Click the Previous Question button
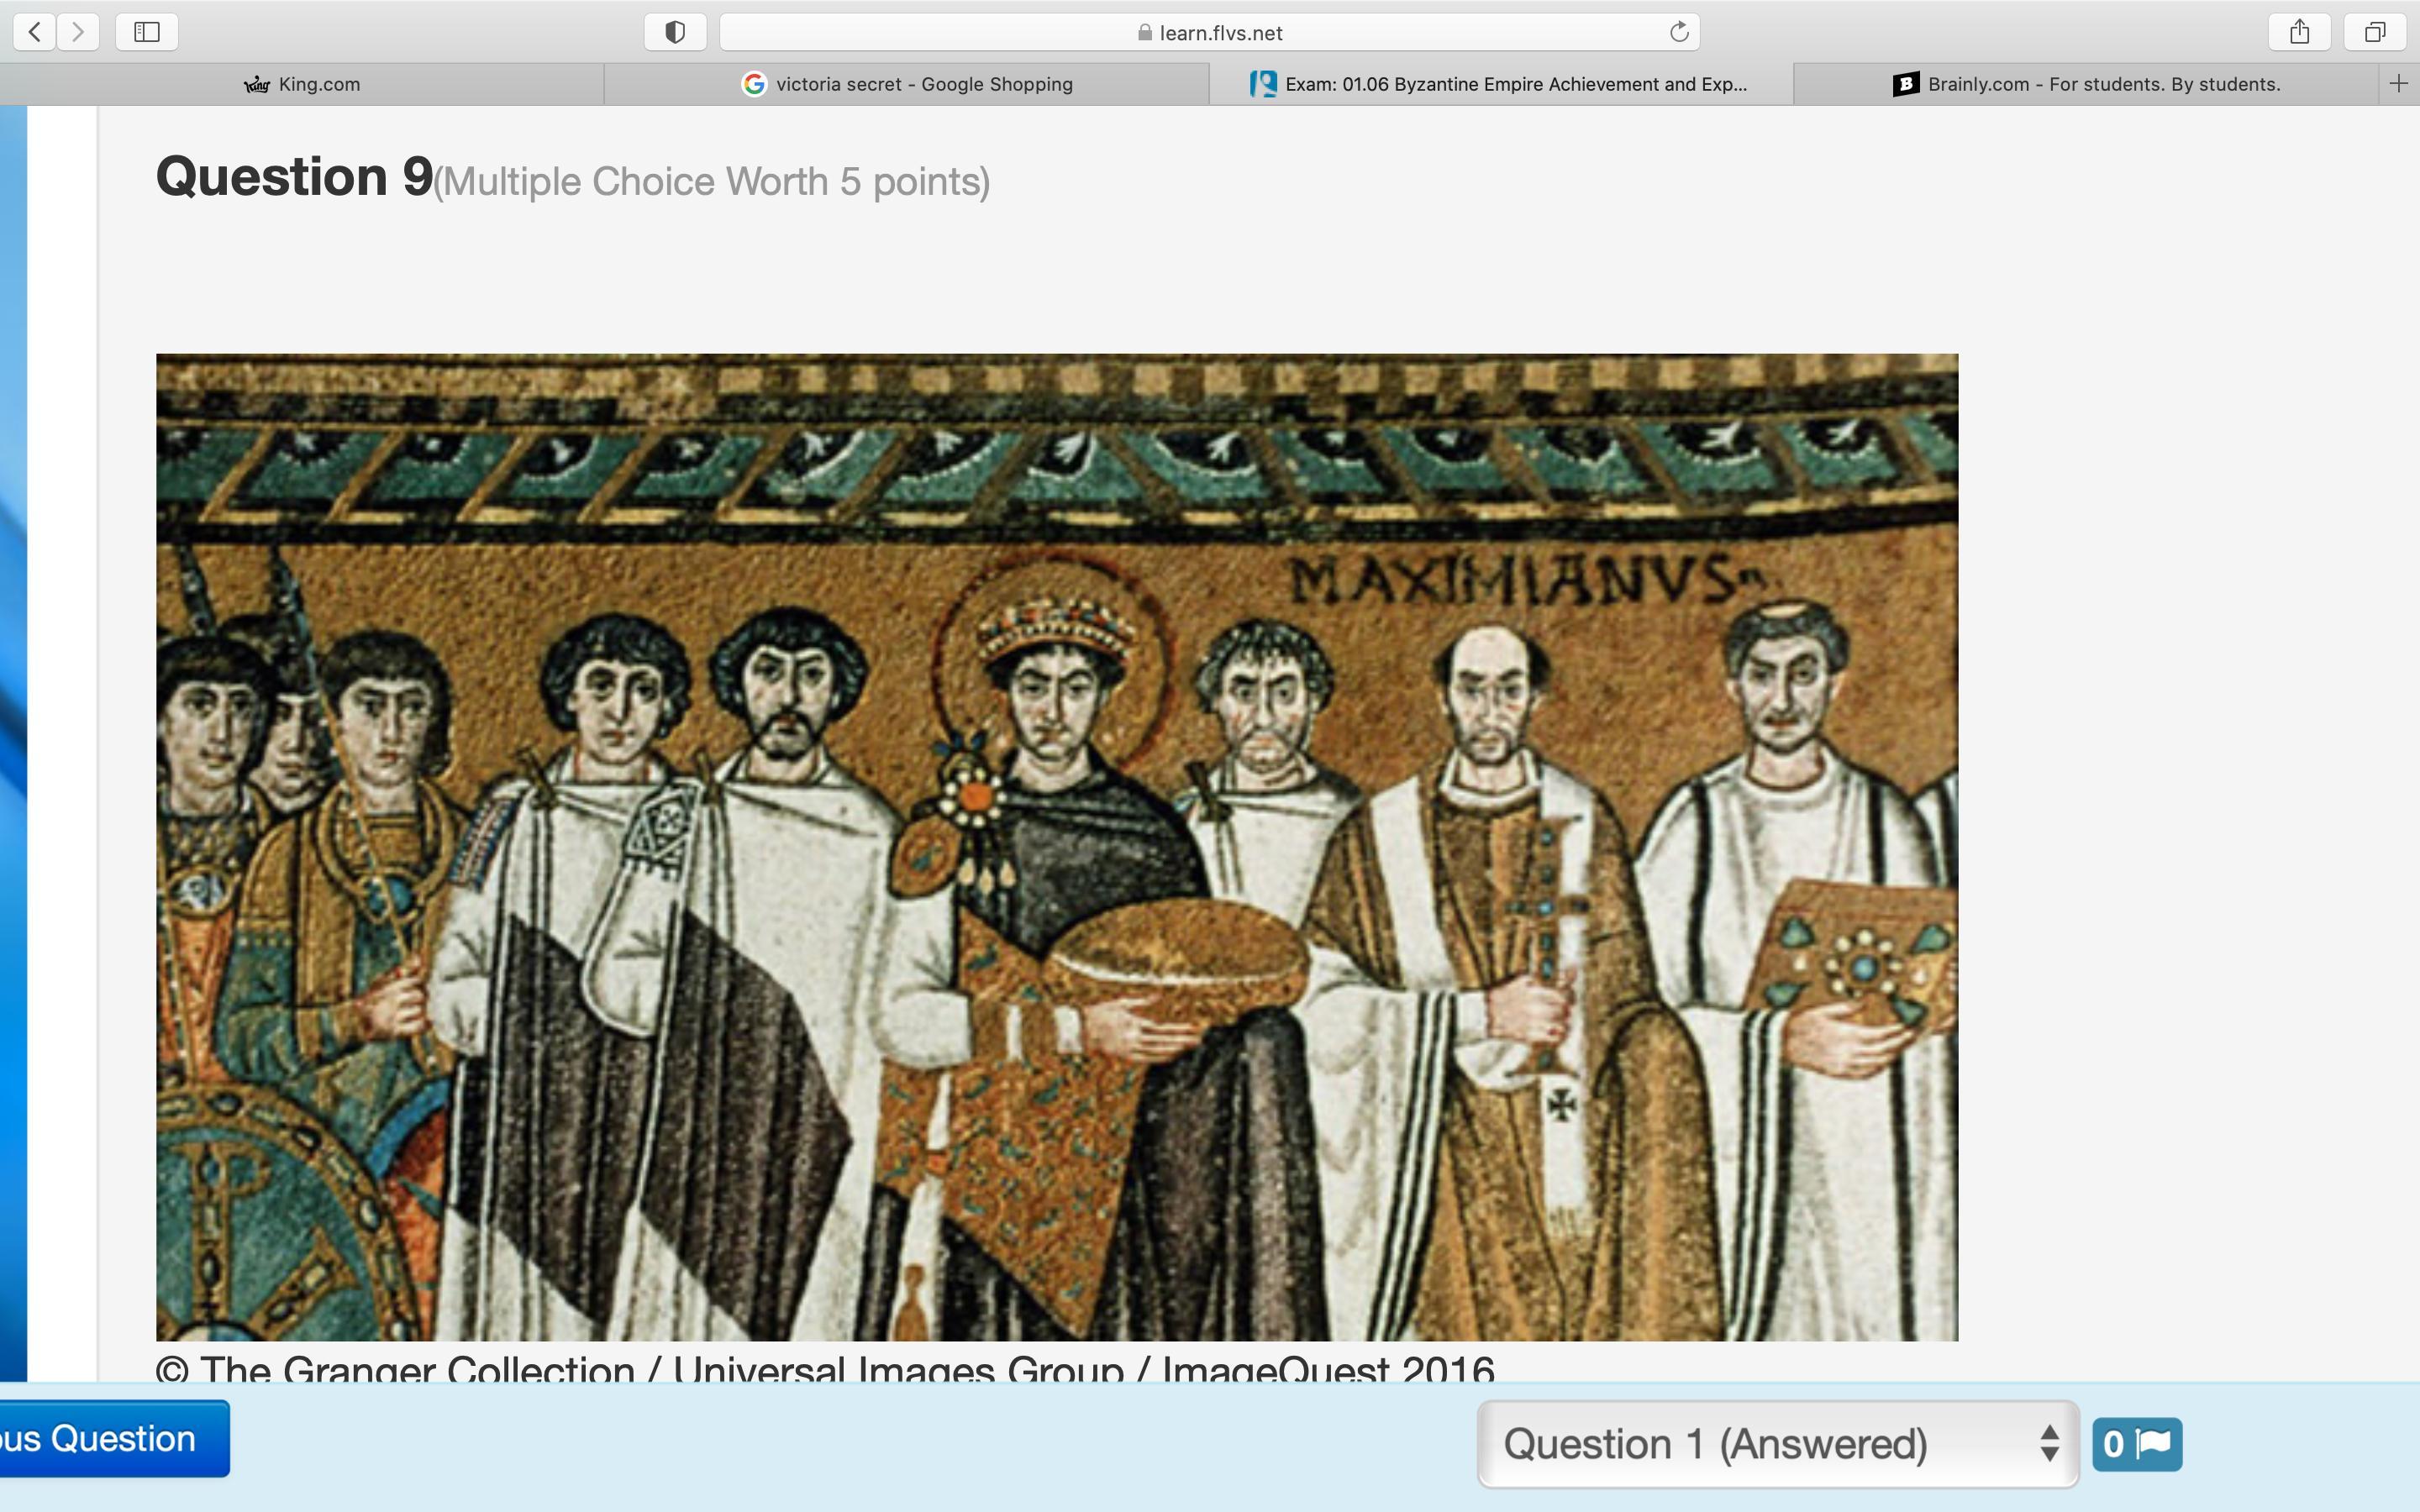Image resolution: width=2420 pixels, height=1512 pixels. coord(112,1438)
